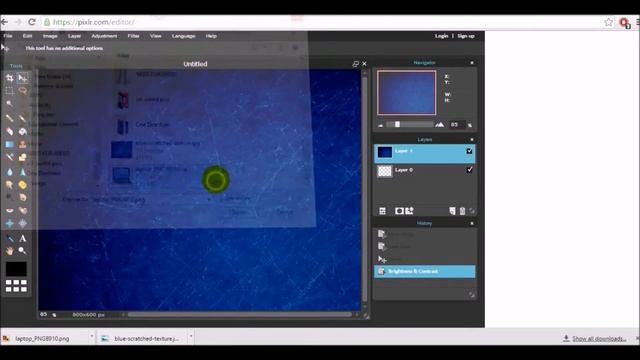Select the Clone stamp tool
Image resolution: width=640 pixels, height=360 pixels.
pyautogui.click(x=23, y=144)
